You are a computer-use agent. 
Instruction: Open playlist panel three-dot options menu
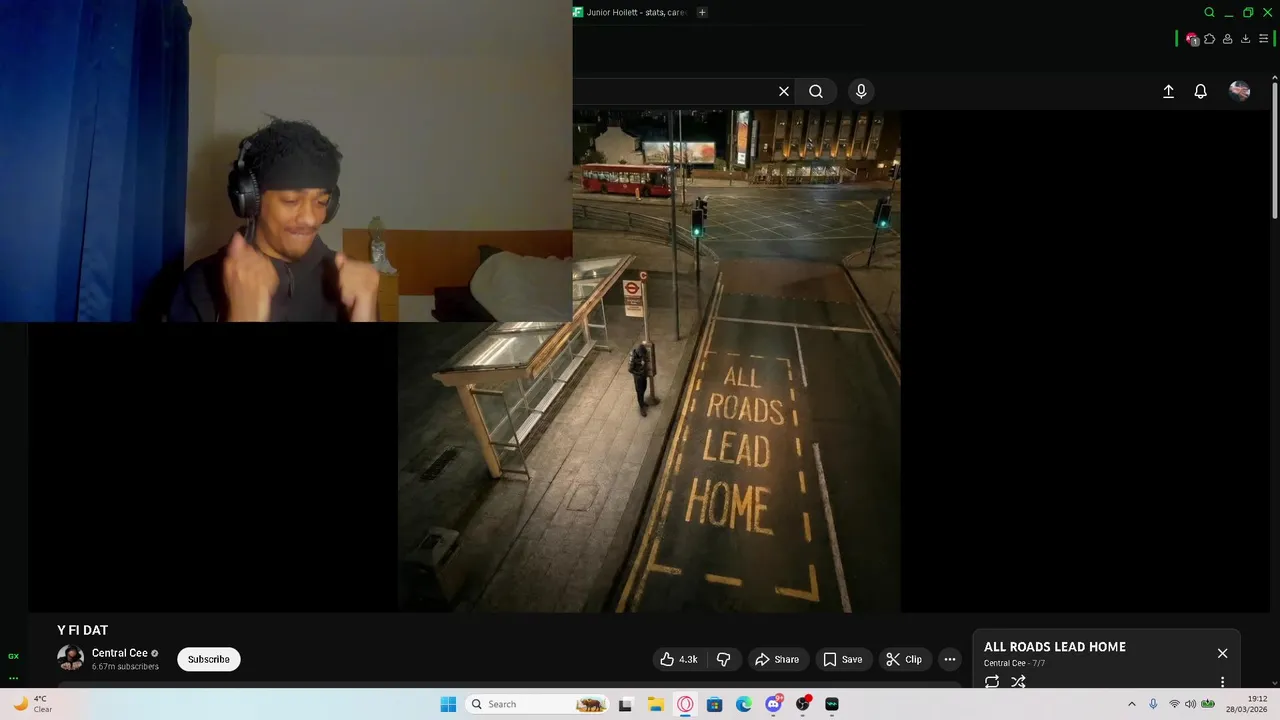[x=1222, y=682]
